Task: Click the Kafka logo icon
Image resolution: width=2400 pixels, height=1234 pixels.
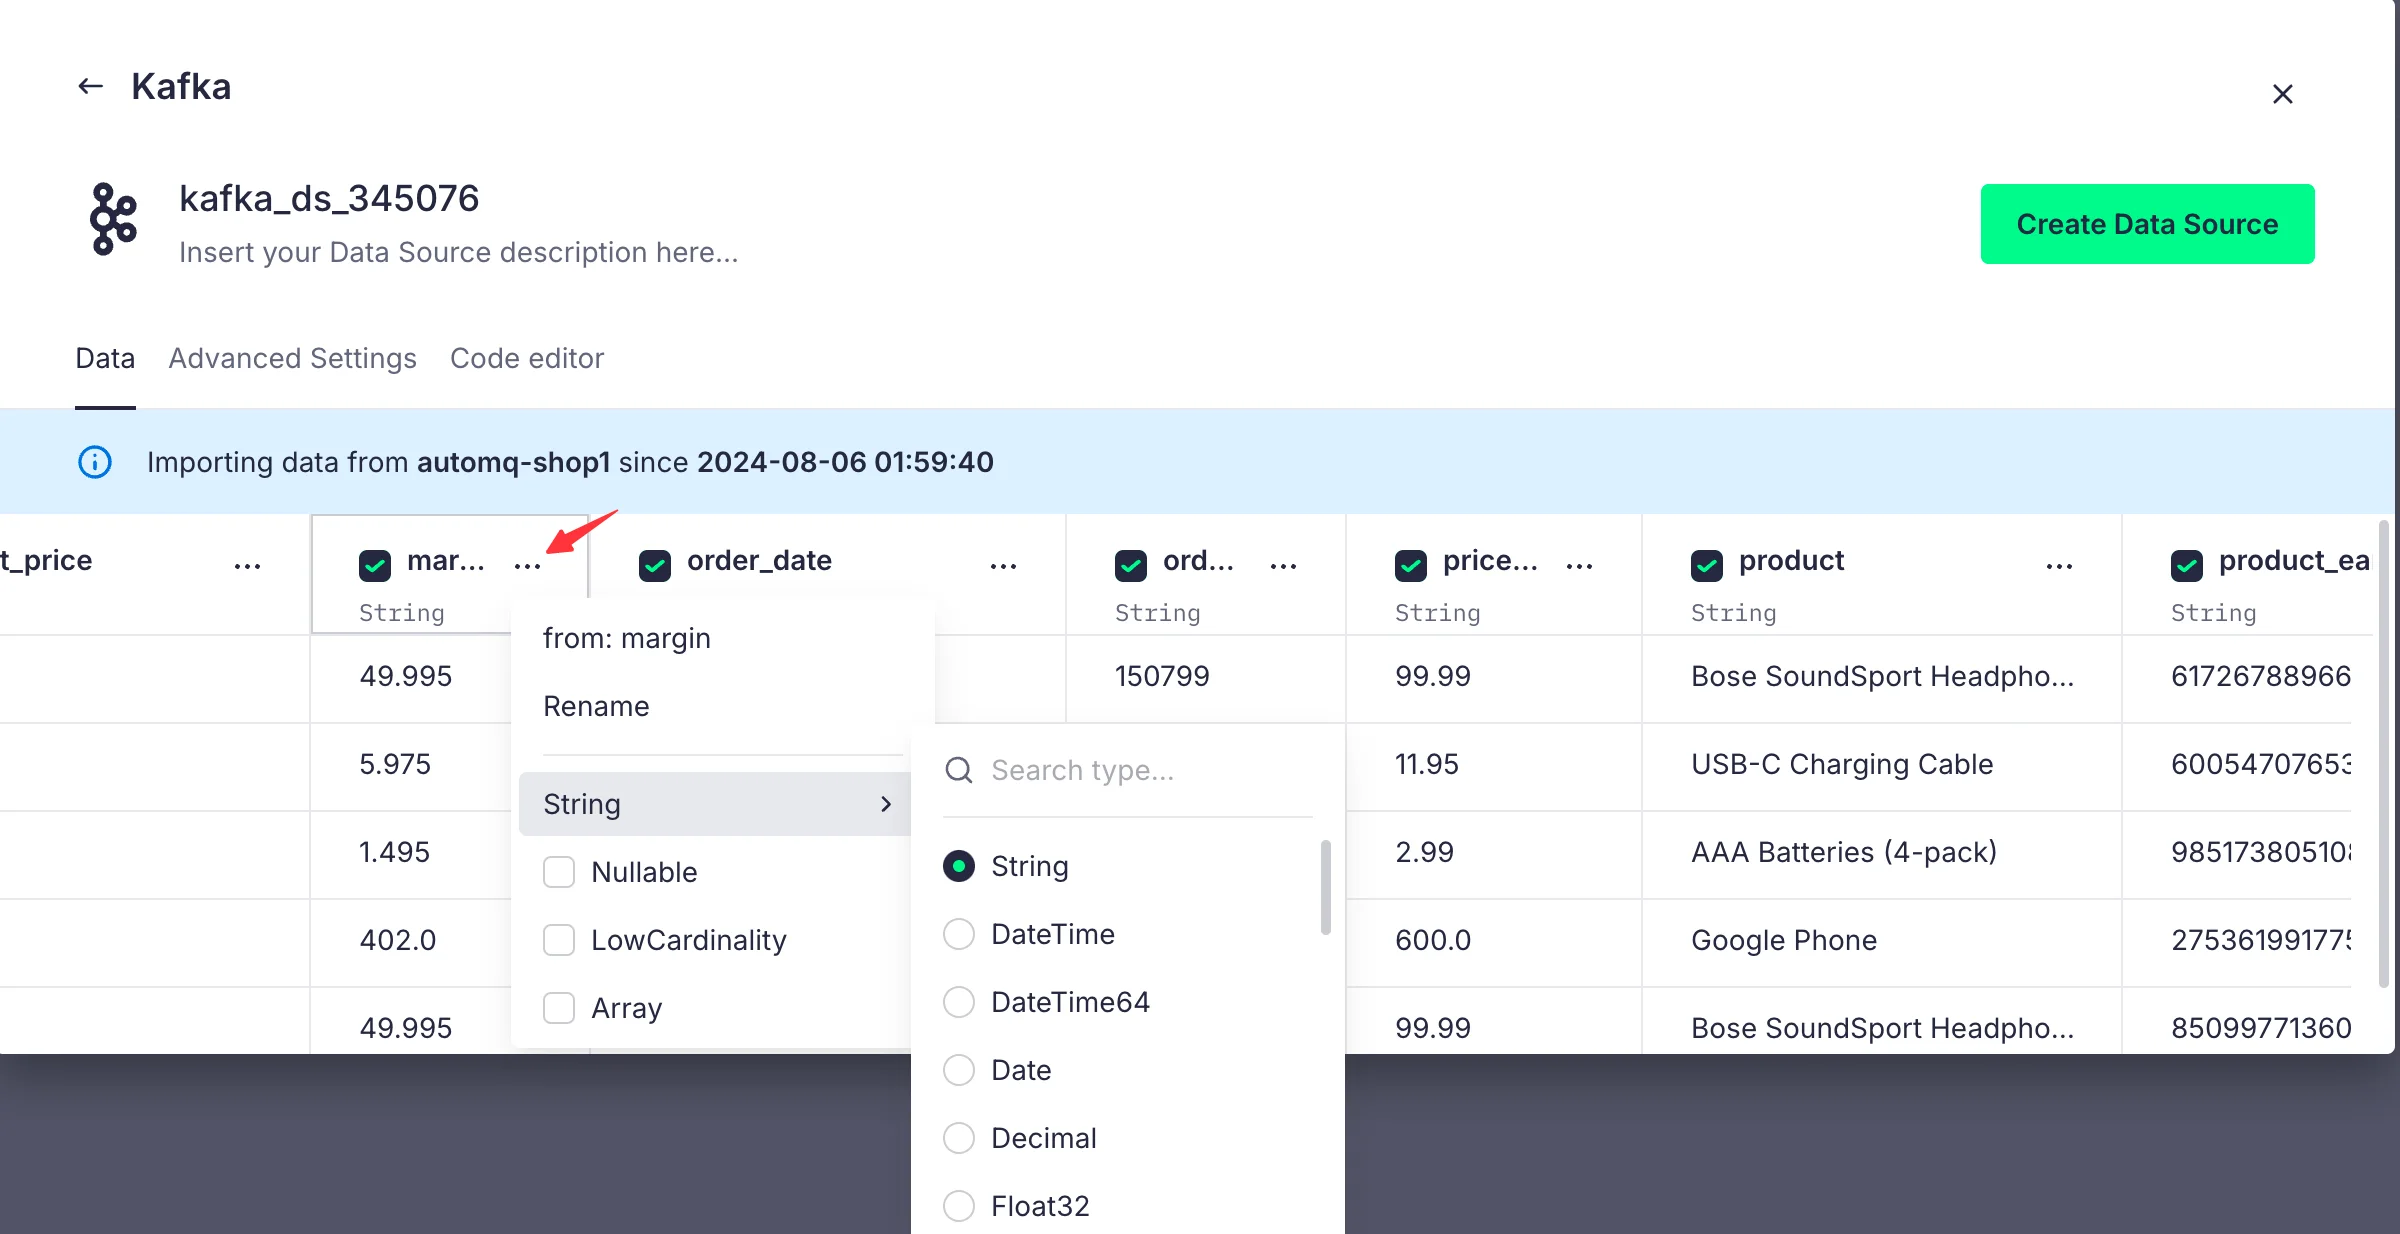Action: point(113,219)
